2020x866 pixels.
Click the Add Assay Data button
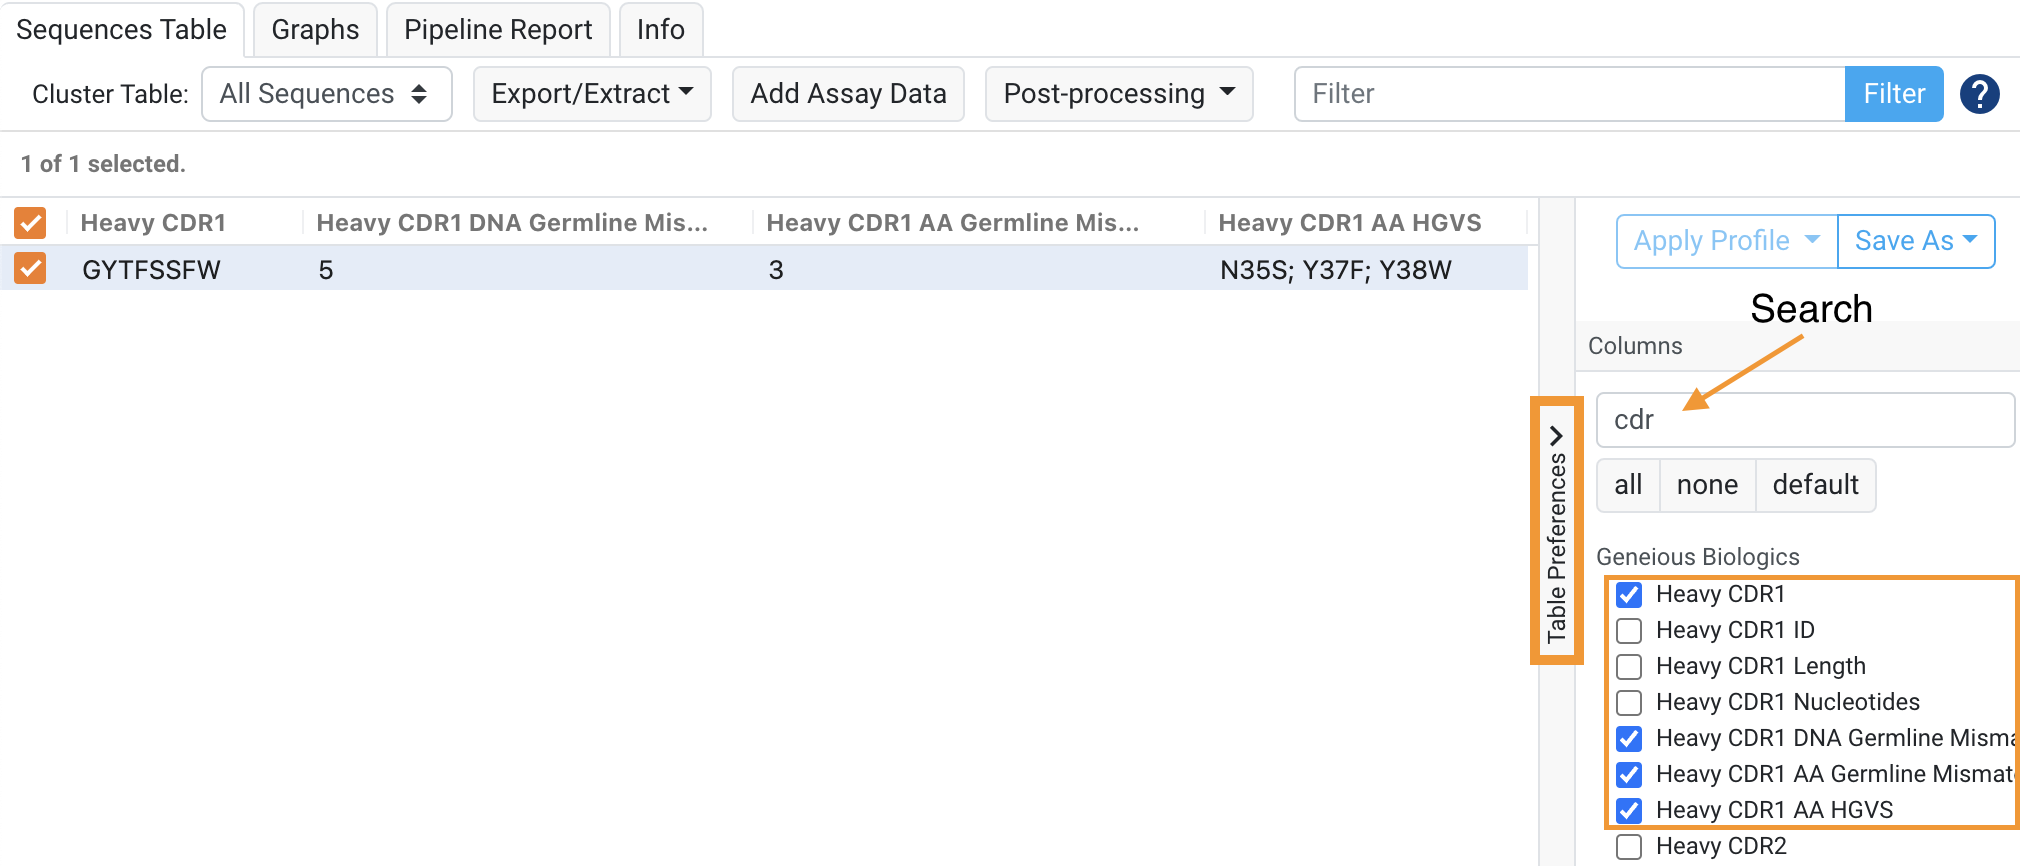tap(848, 94)
